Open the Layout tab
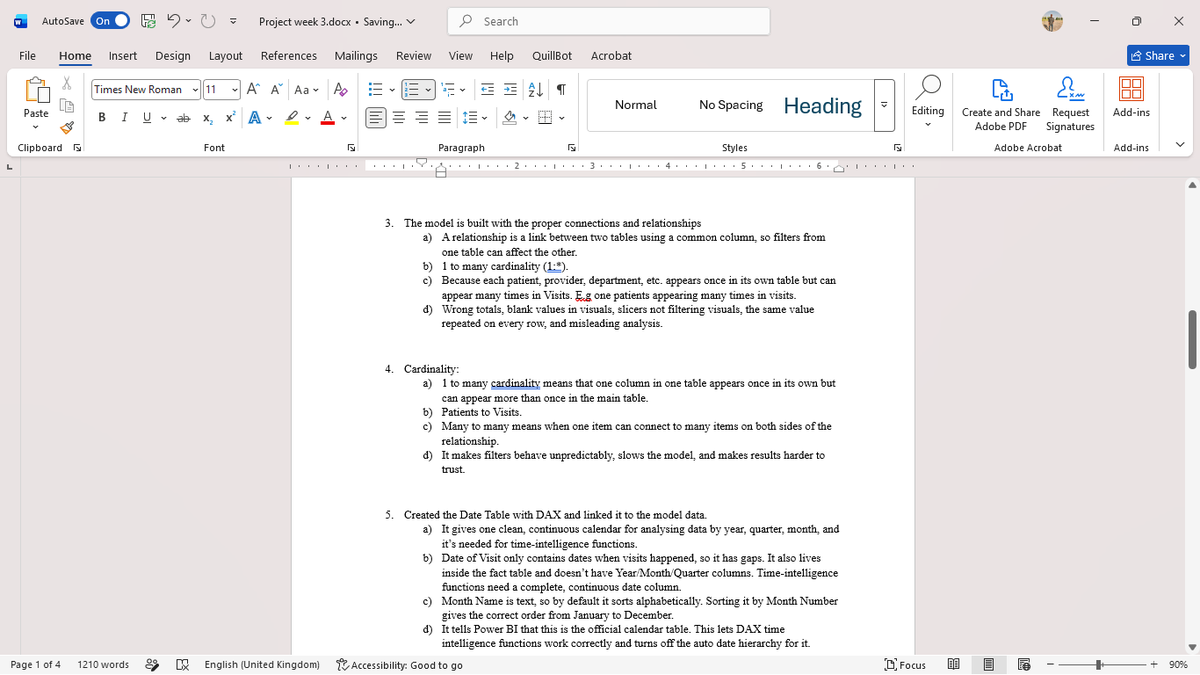This screenshot has height=675, width=1200. (226, 56)
